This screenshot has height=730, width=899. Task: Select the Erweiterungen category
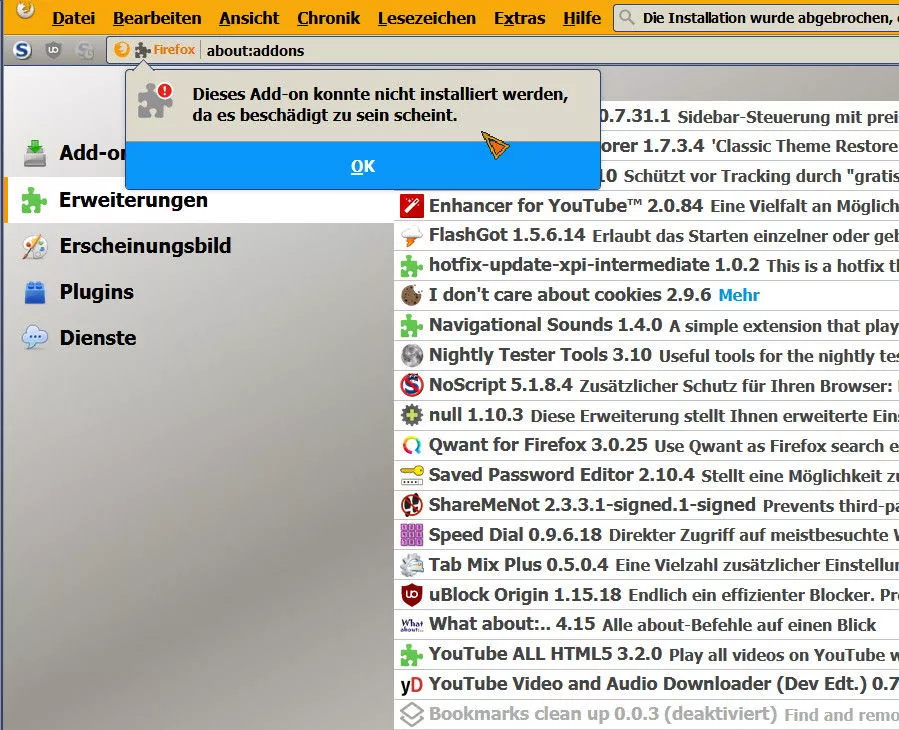pyautogui.click(x=198, y=200)
